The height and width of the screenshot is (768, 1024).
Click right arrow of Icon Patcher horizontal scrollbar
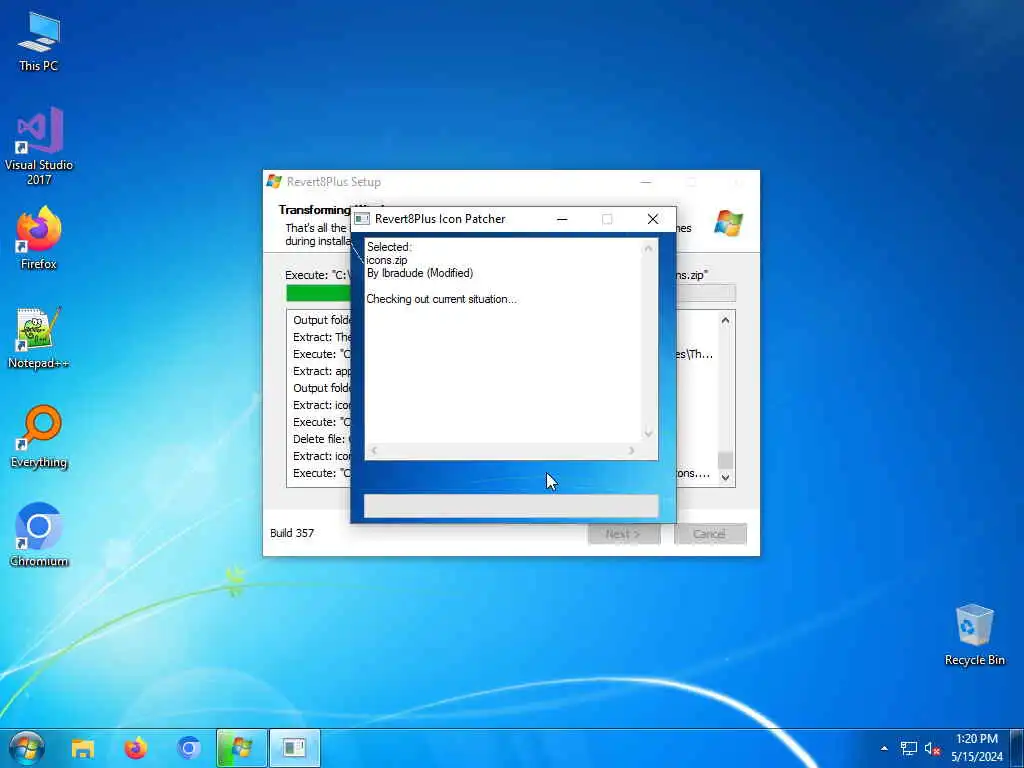[632, 451]
